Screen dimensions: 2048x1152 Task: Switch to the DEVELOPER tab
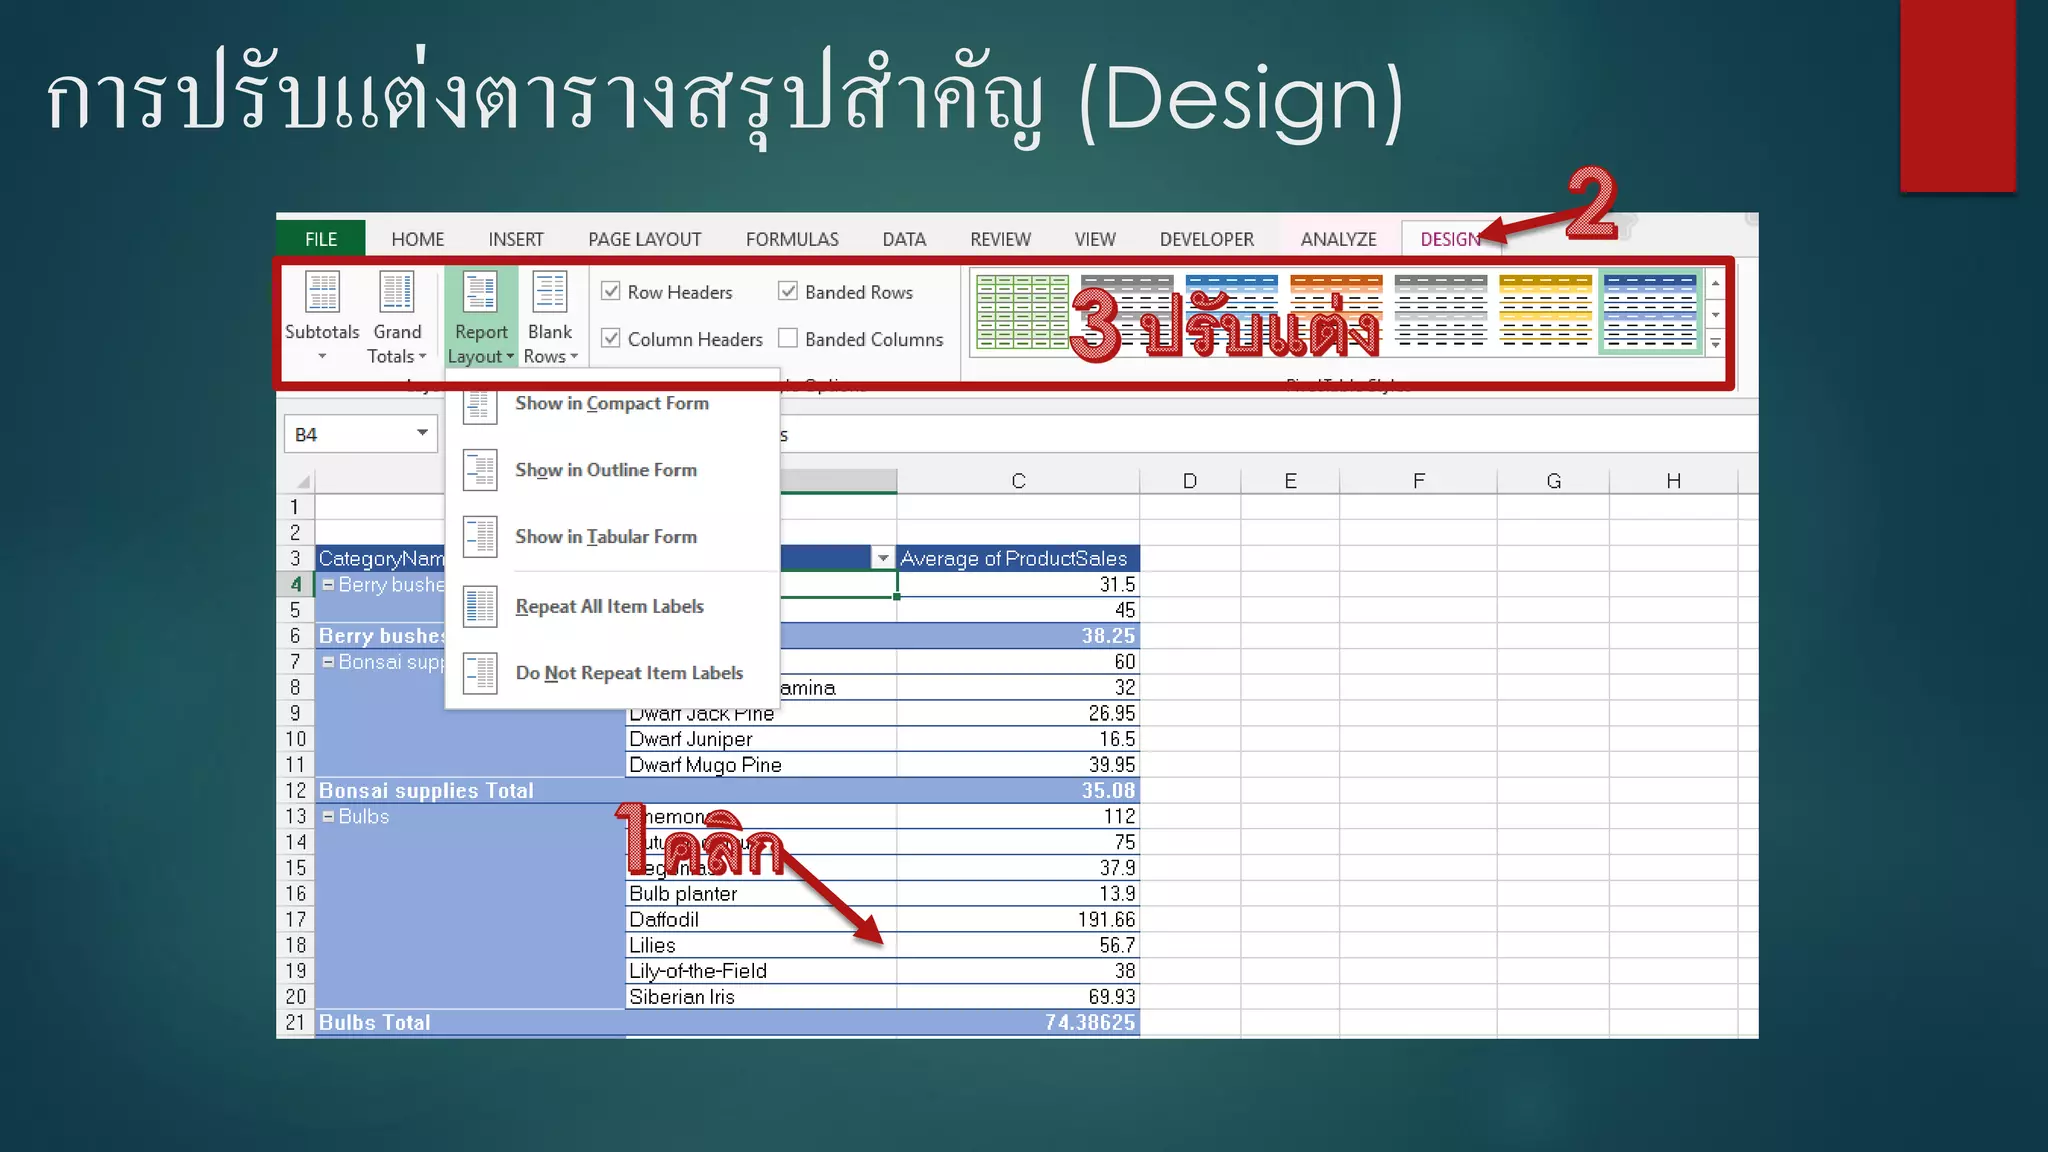point(1207,239)
